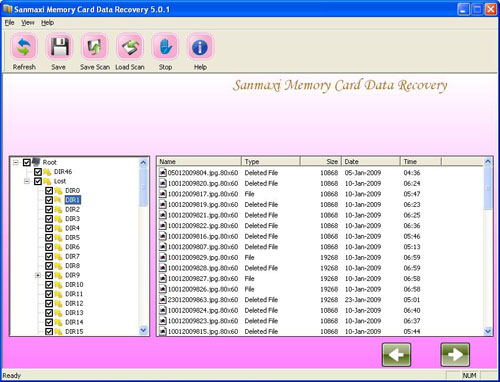This screenshot has width=500, height=382.
Task: Click file icon of 10012009807.jpg.80x60
Action: click(x=163, y=247)
